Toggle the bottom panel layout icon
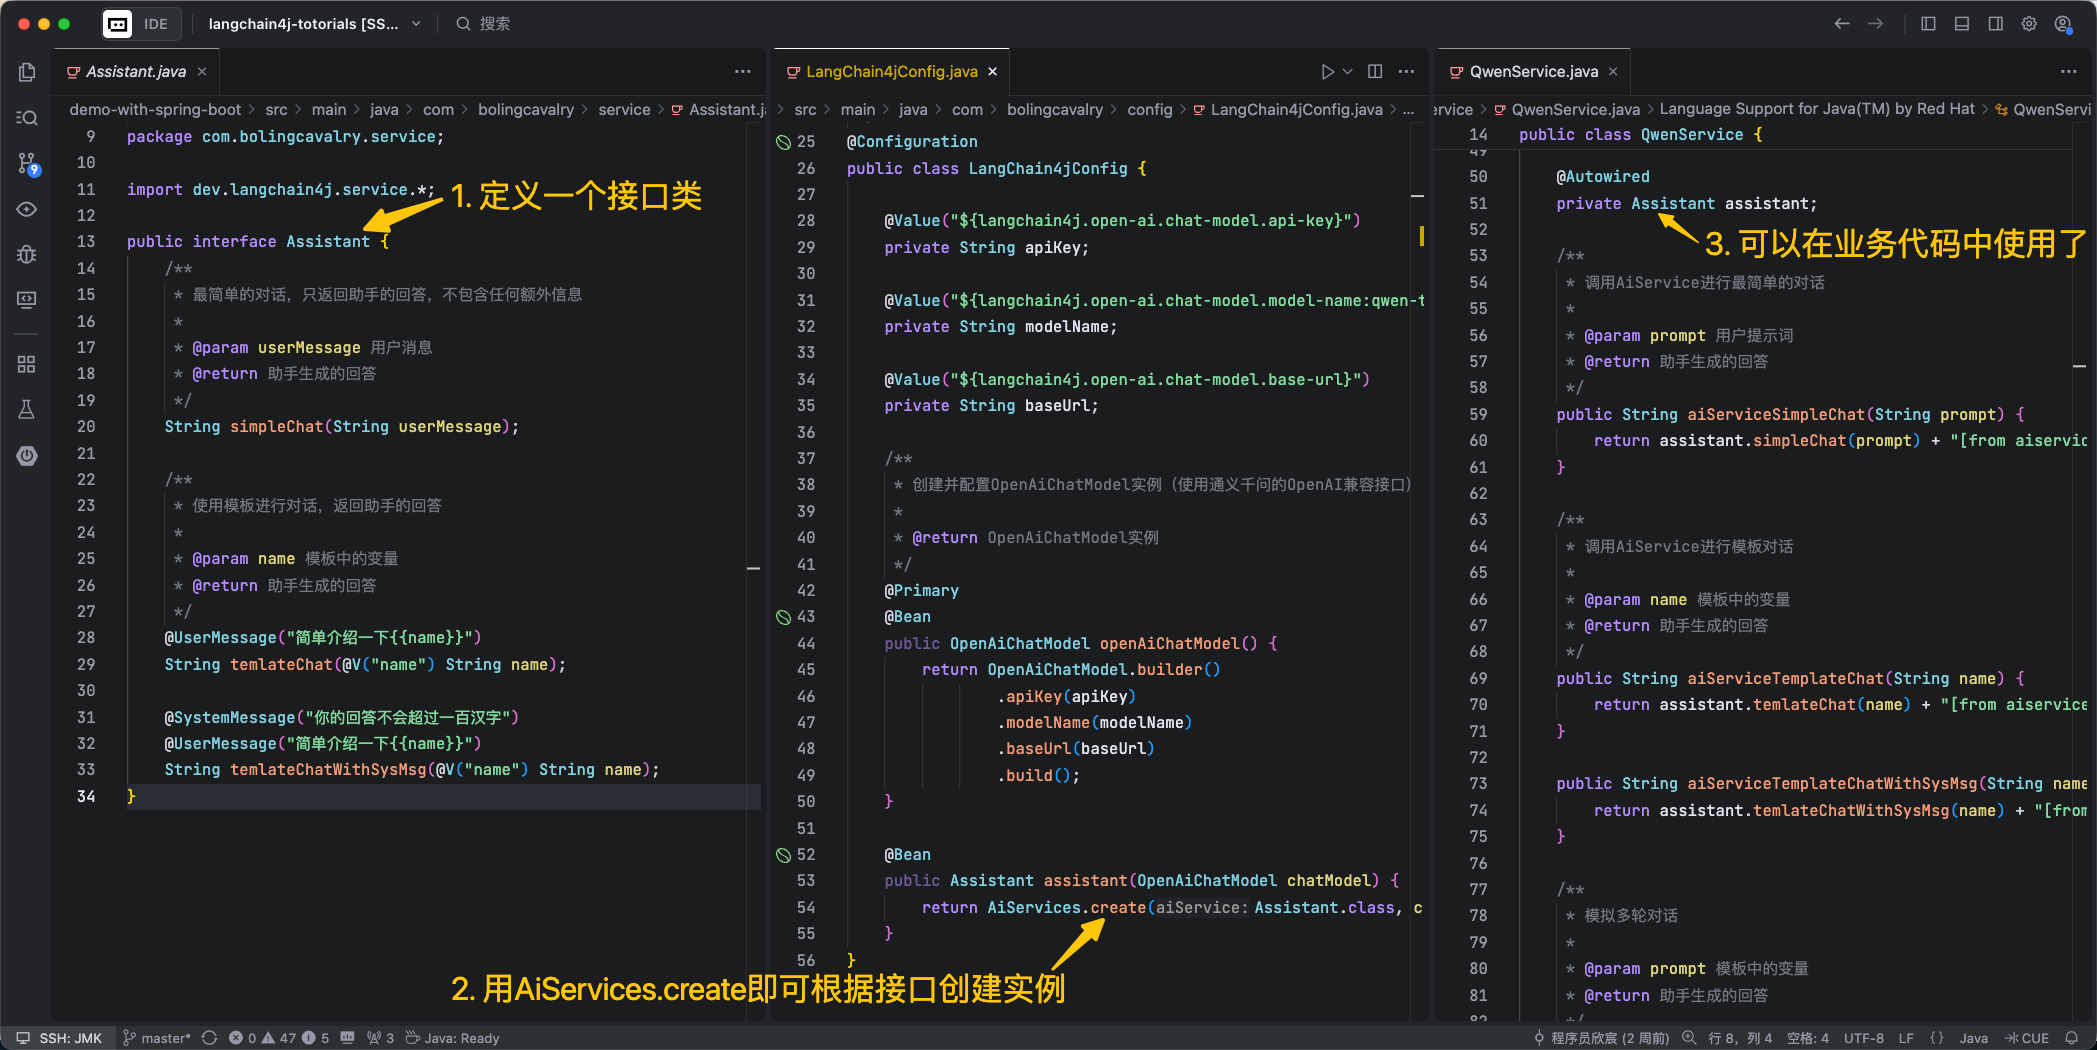The width and height of the screenshot is (2097, 1050). click(x=1962, y=24)
